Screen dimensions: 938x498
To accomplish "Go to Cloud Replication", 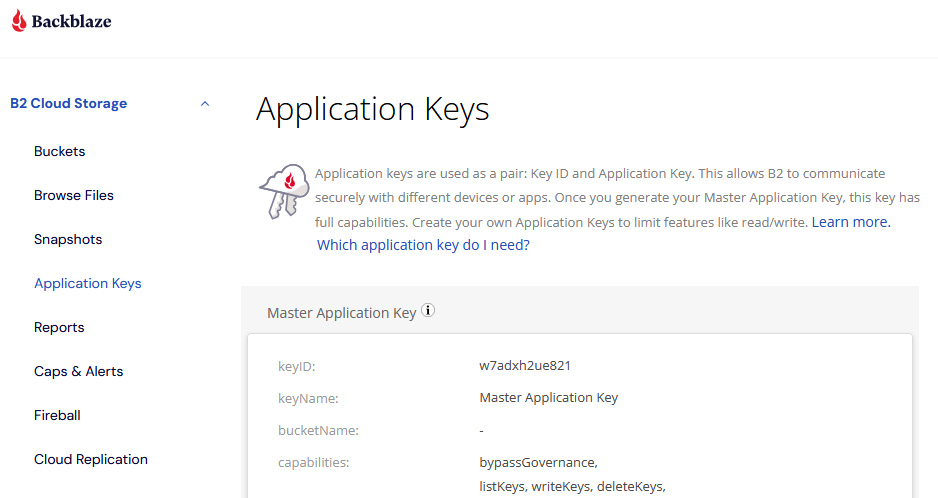I will click(91, 460).
